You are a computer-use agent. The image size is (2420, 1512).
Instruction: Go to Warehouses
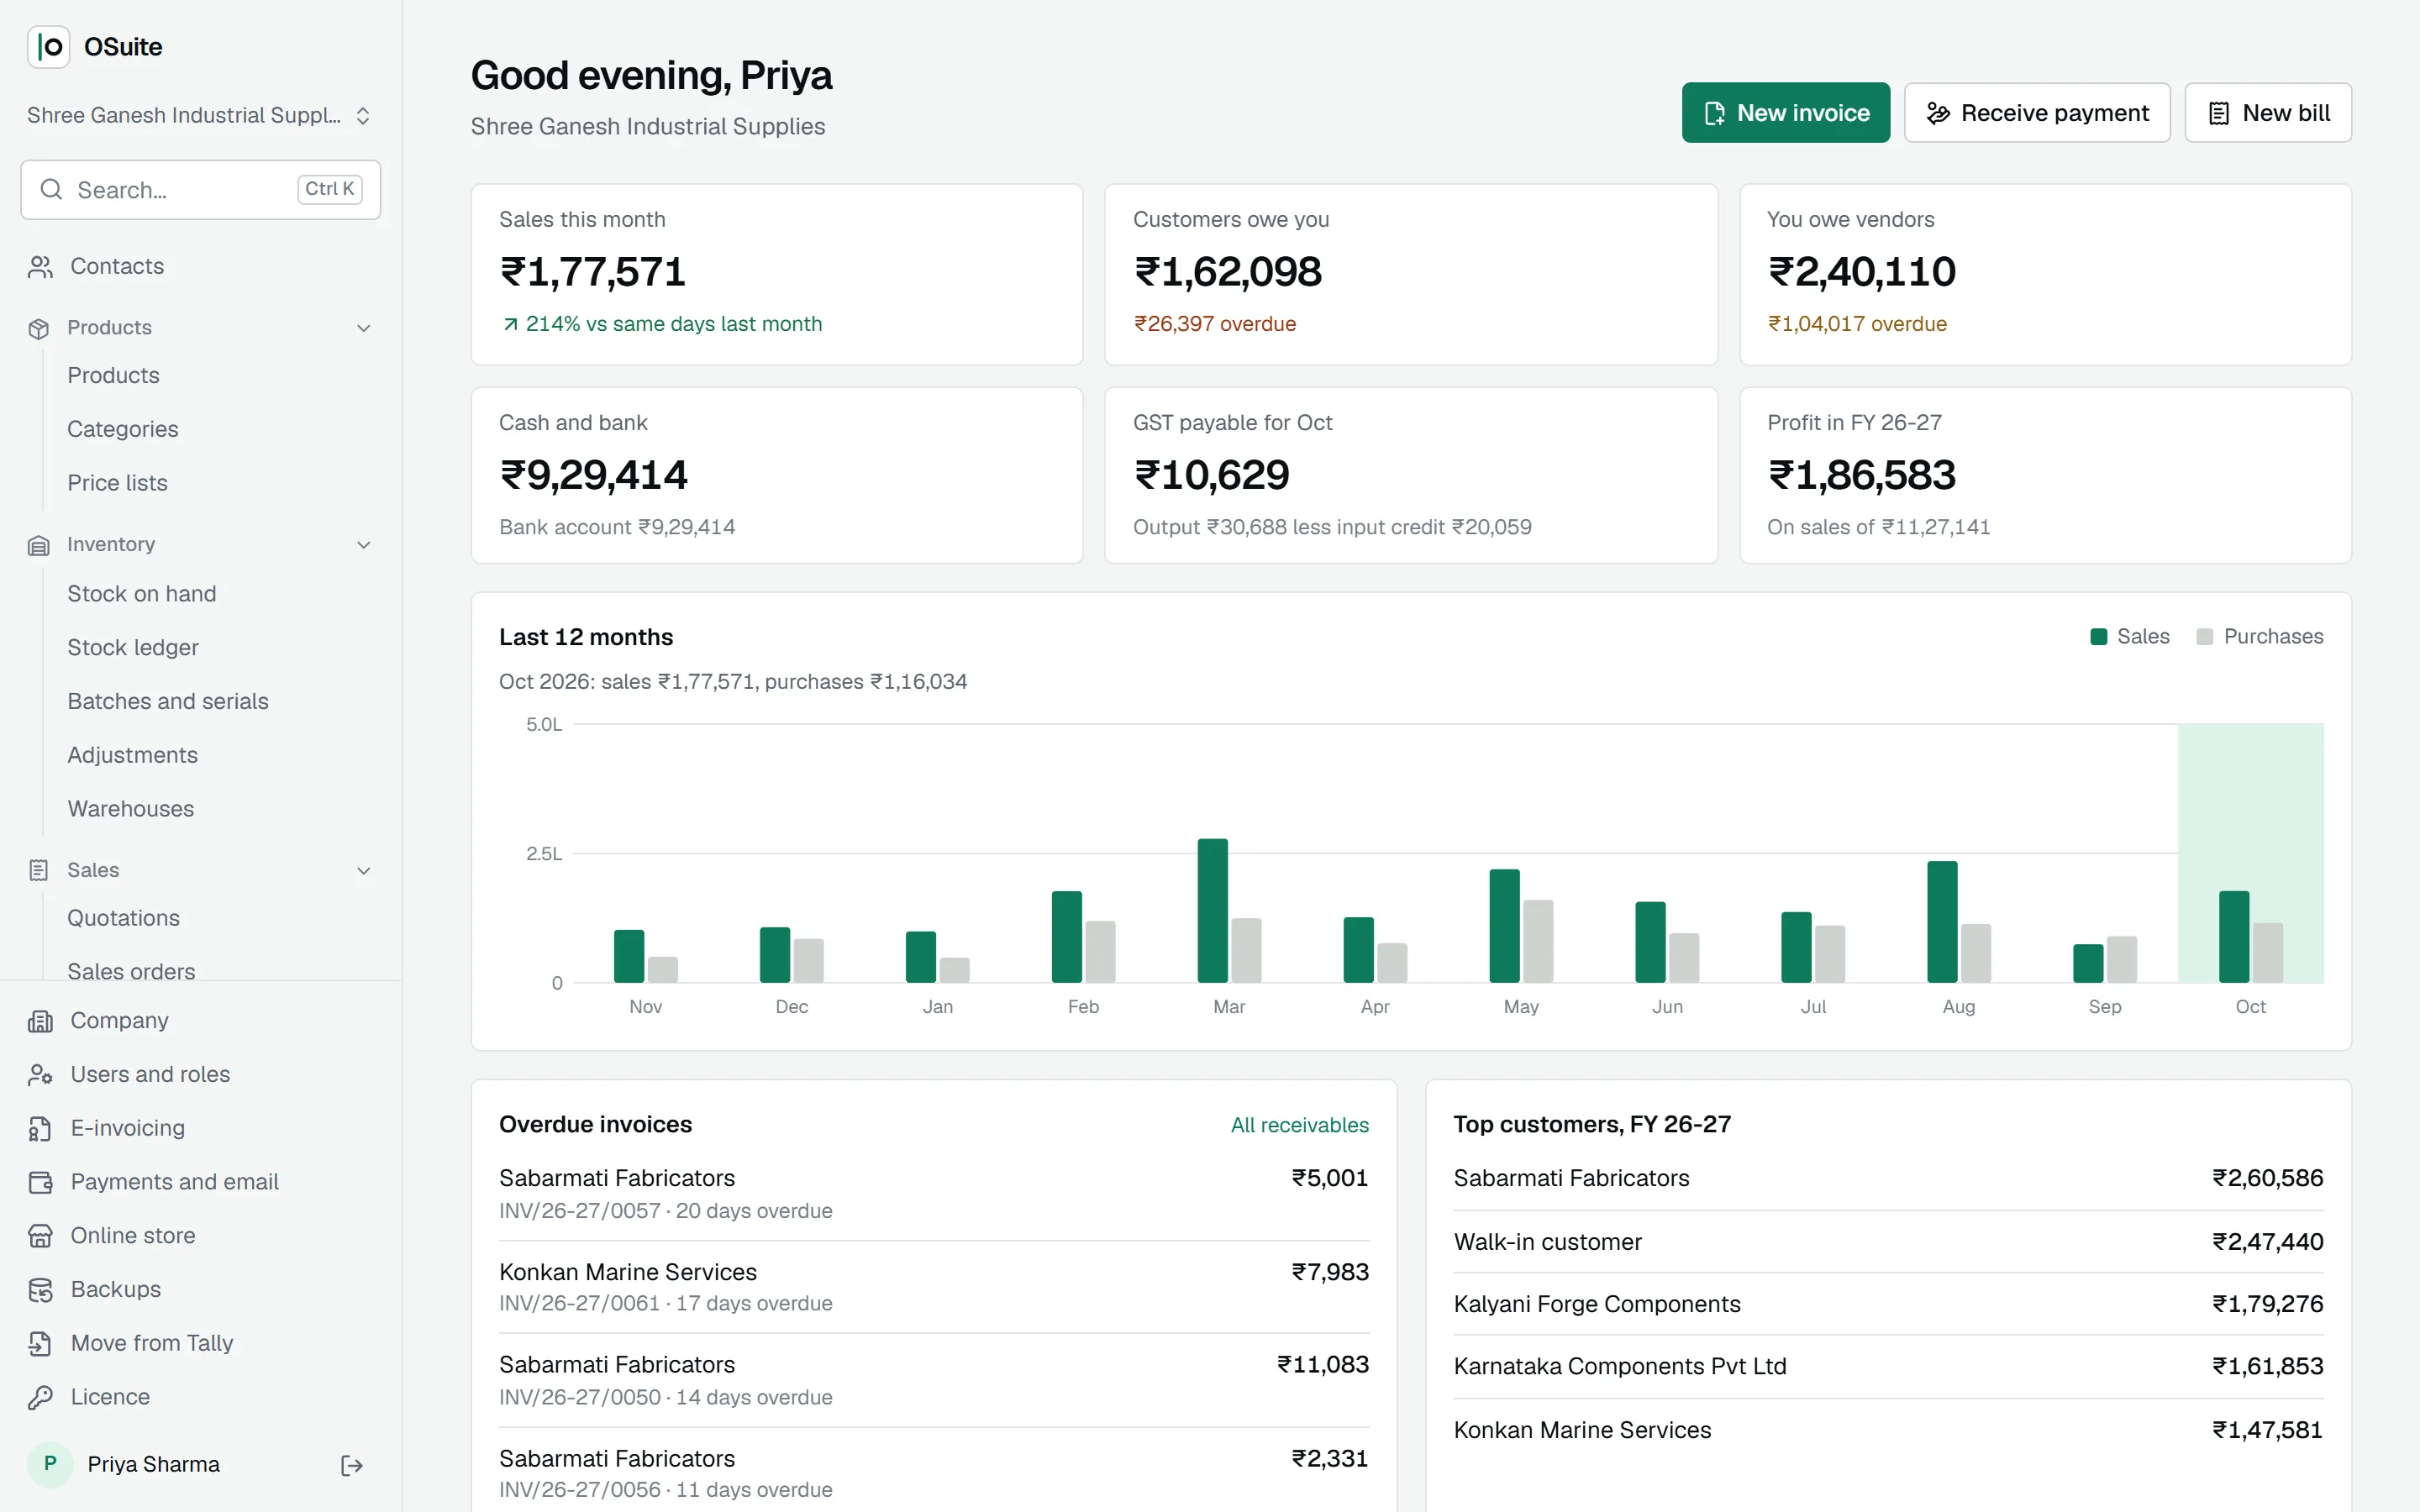131,809
